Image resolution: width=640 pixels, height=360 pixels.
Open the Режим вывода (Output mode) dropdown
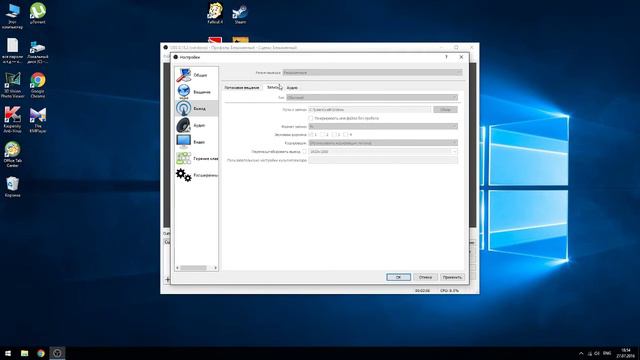point(372,73)
